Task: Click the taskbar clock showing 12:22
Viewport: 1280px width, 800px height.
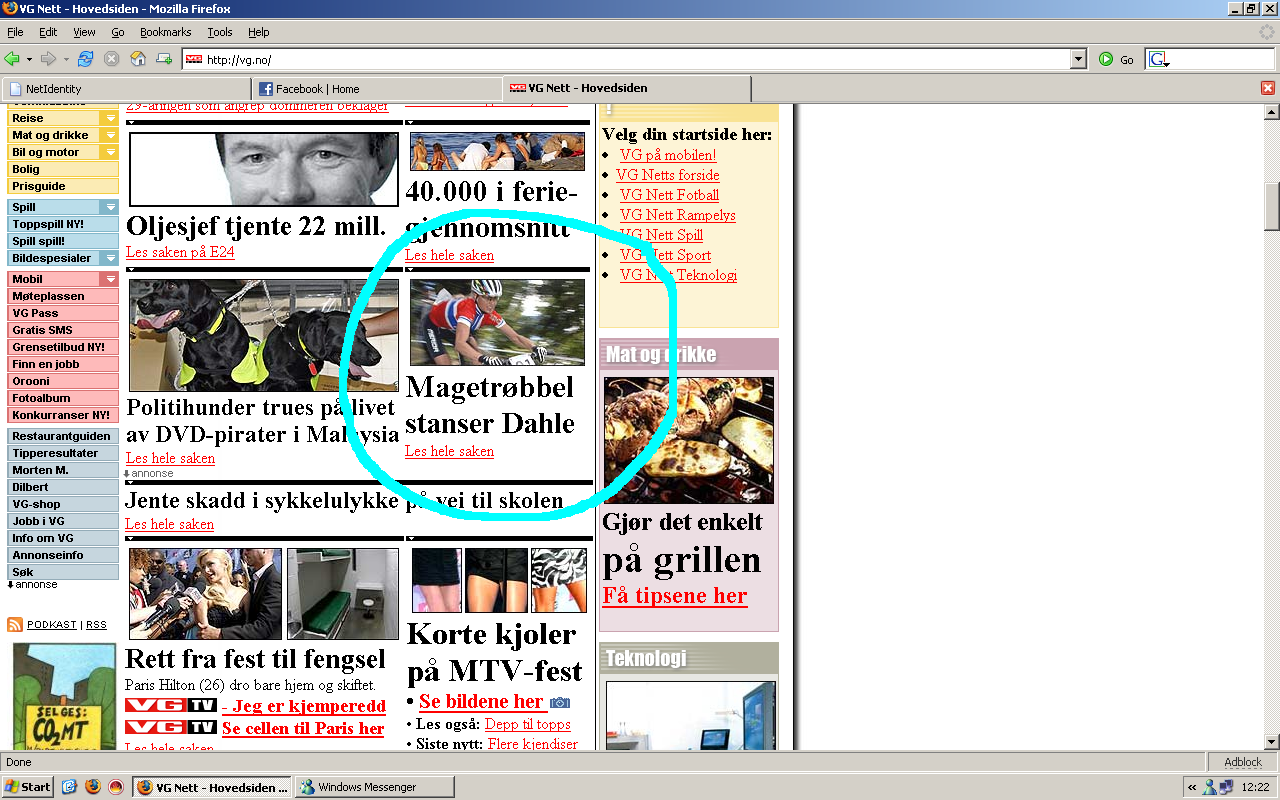Action: click(1256, 787)
